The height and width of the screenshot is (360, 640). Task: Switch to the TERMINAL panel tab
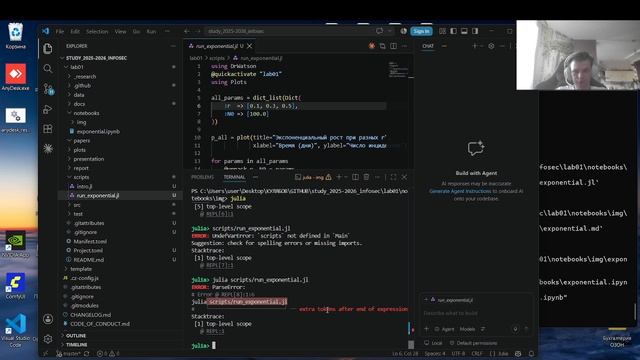point(234,177)
